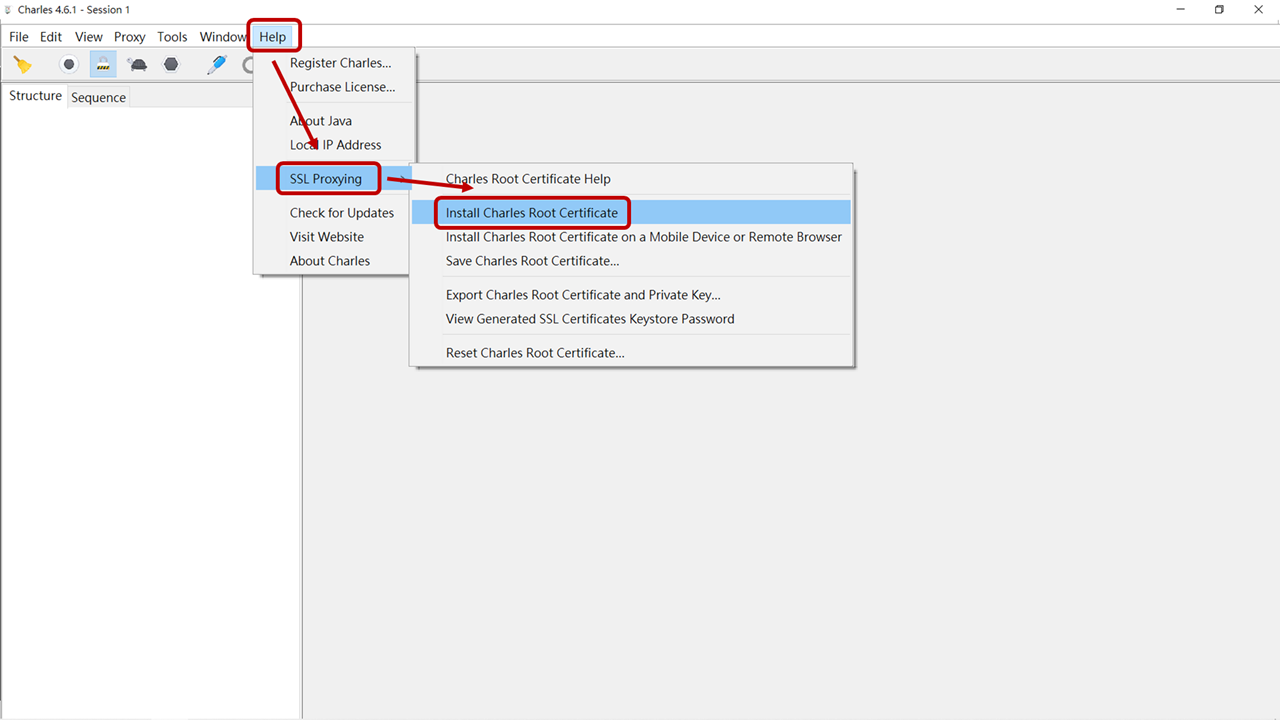Image resolution: width=1280 pixels, height=720 pixels.
Task: Click Export Charles Root Certificate and Private Key
Action: tap(583, 295)
